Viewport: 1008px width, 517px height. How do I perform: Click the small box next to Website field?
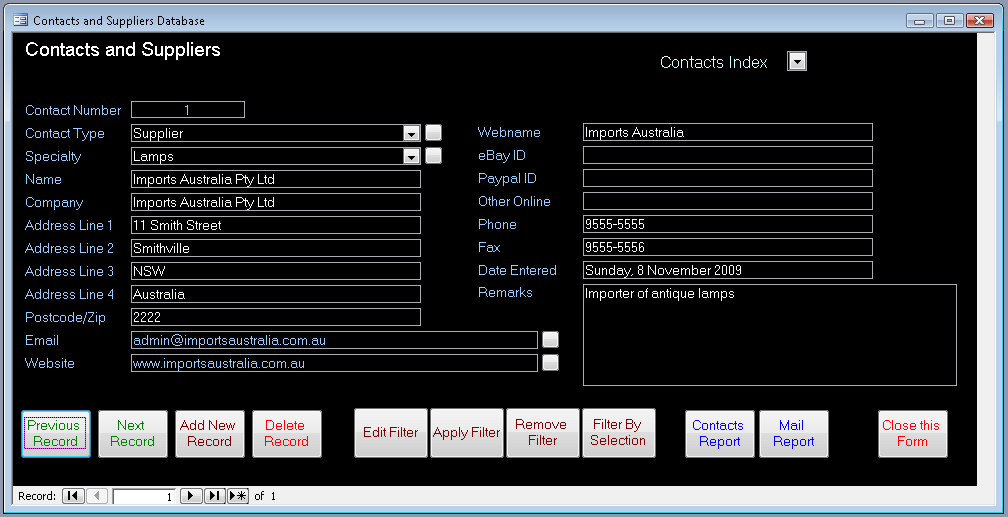pos(550,363)
